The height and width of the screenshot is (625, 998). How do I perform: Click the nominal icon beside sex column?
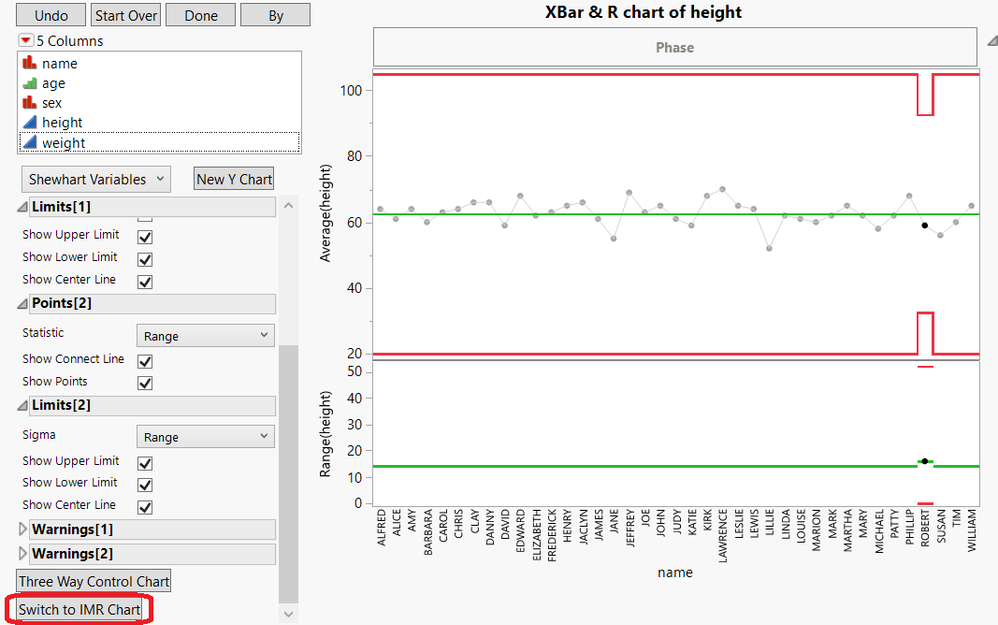tap(30, 102)
